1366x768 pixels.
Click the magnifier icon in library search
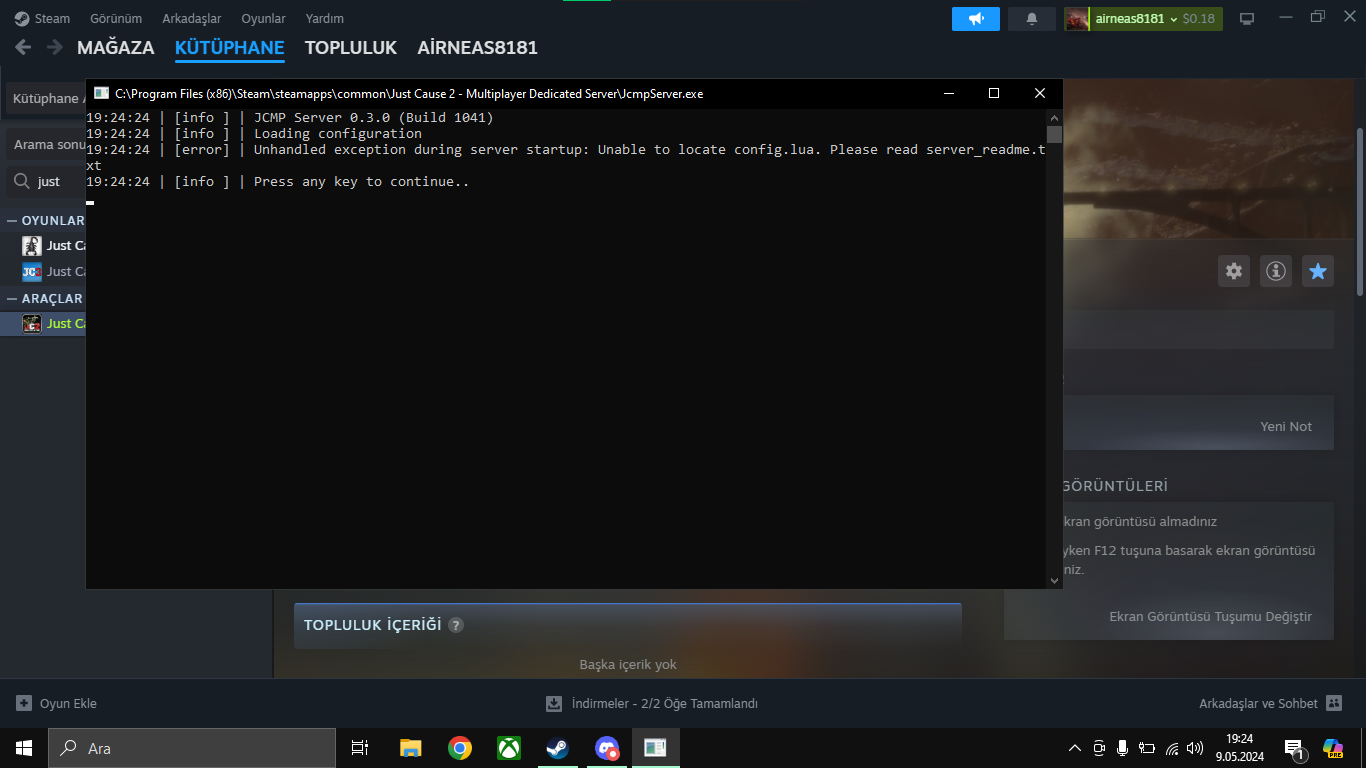(x=21, y=181)
